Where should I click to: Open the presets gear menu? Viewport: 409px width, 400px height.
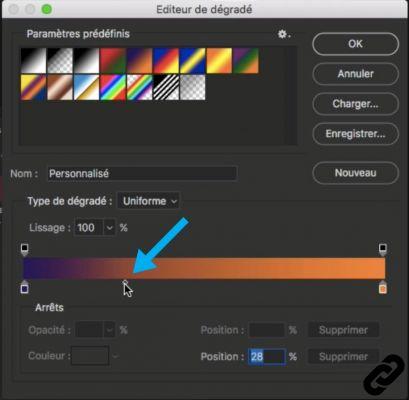(284, 34)
